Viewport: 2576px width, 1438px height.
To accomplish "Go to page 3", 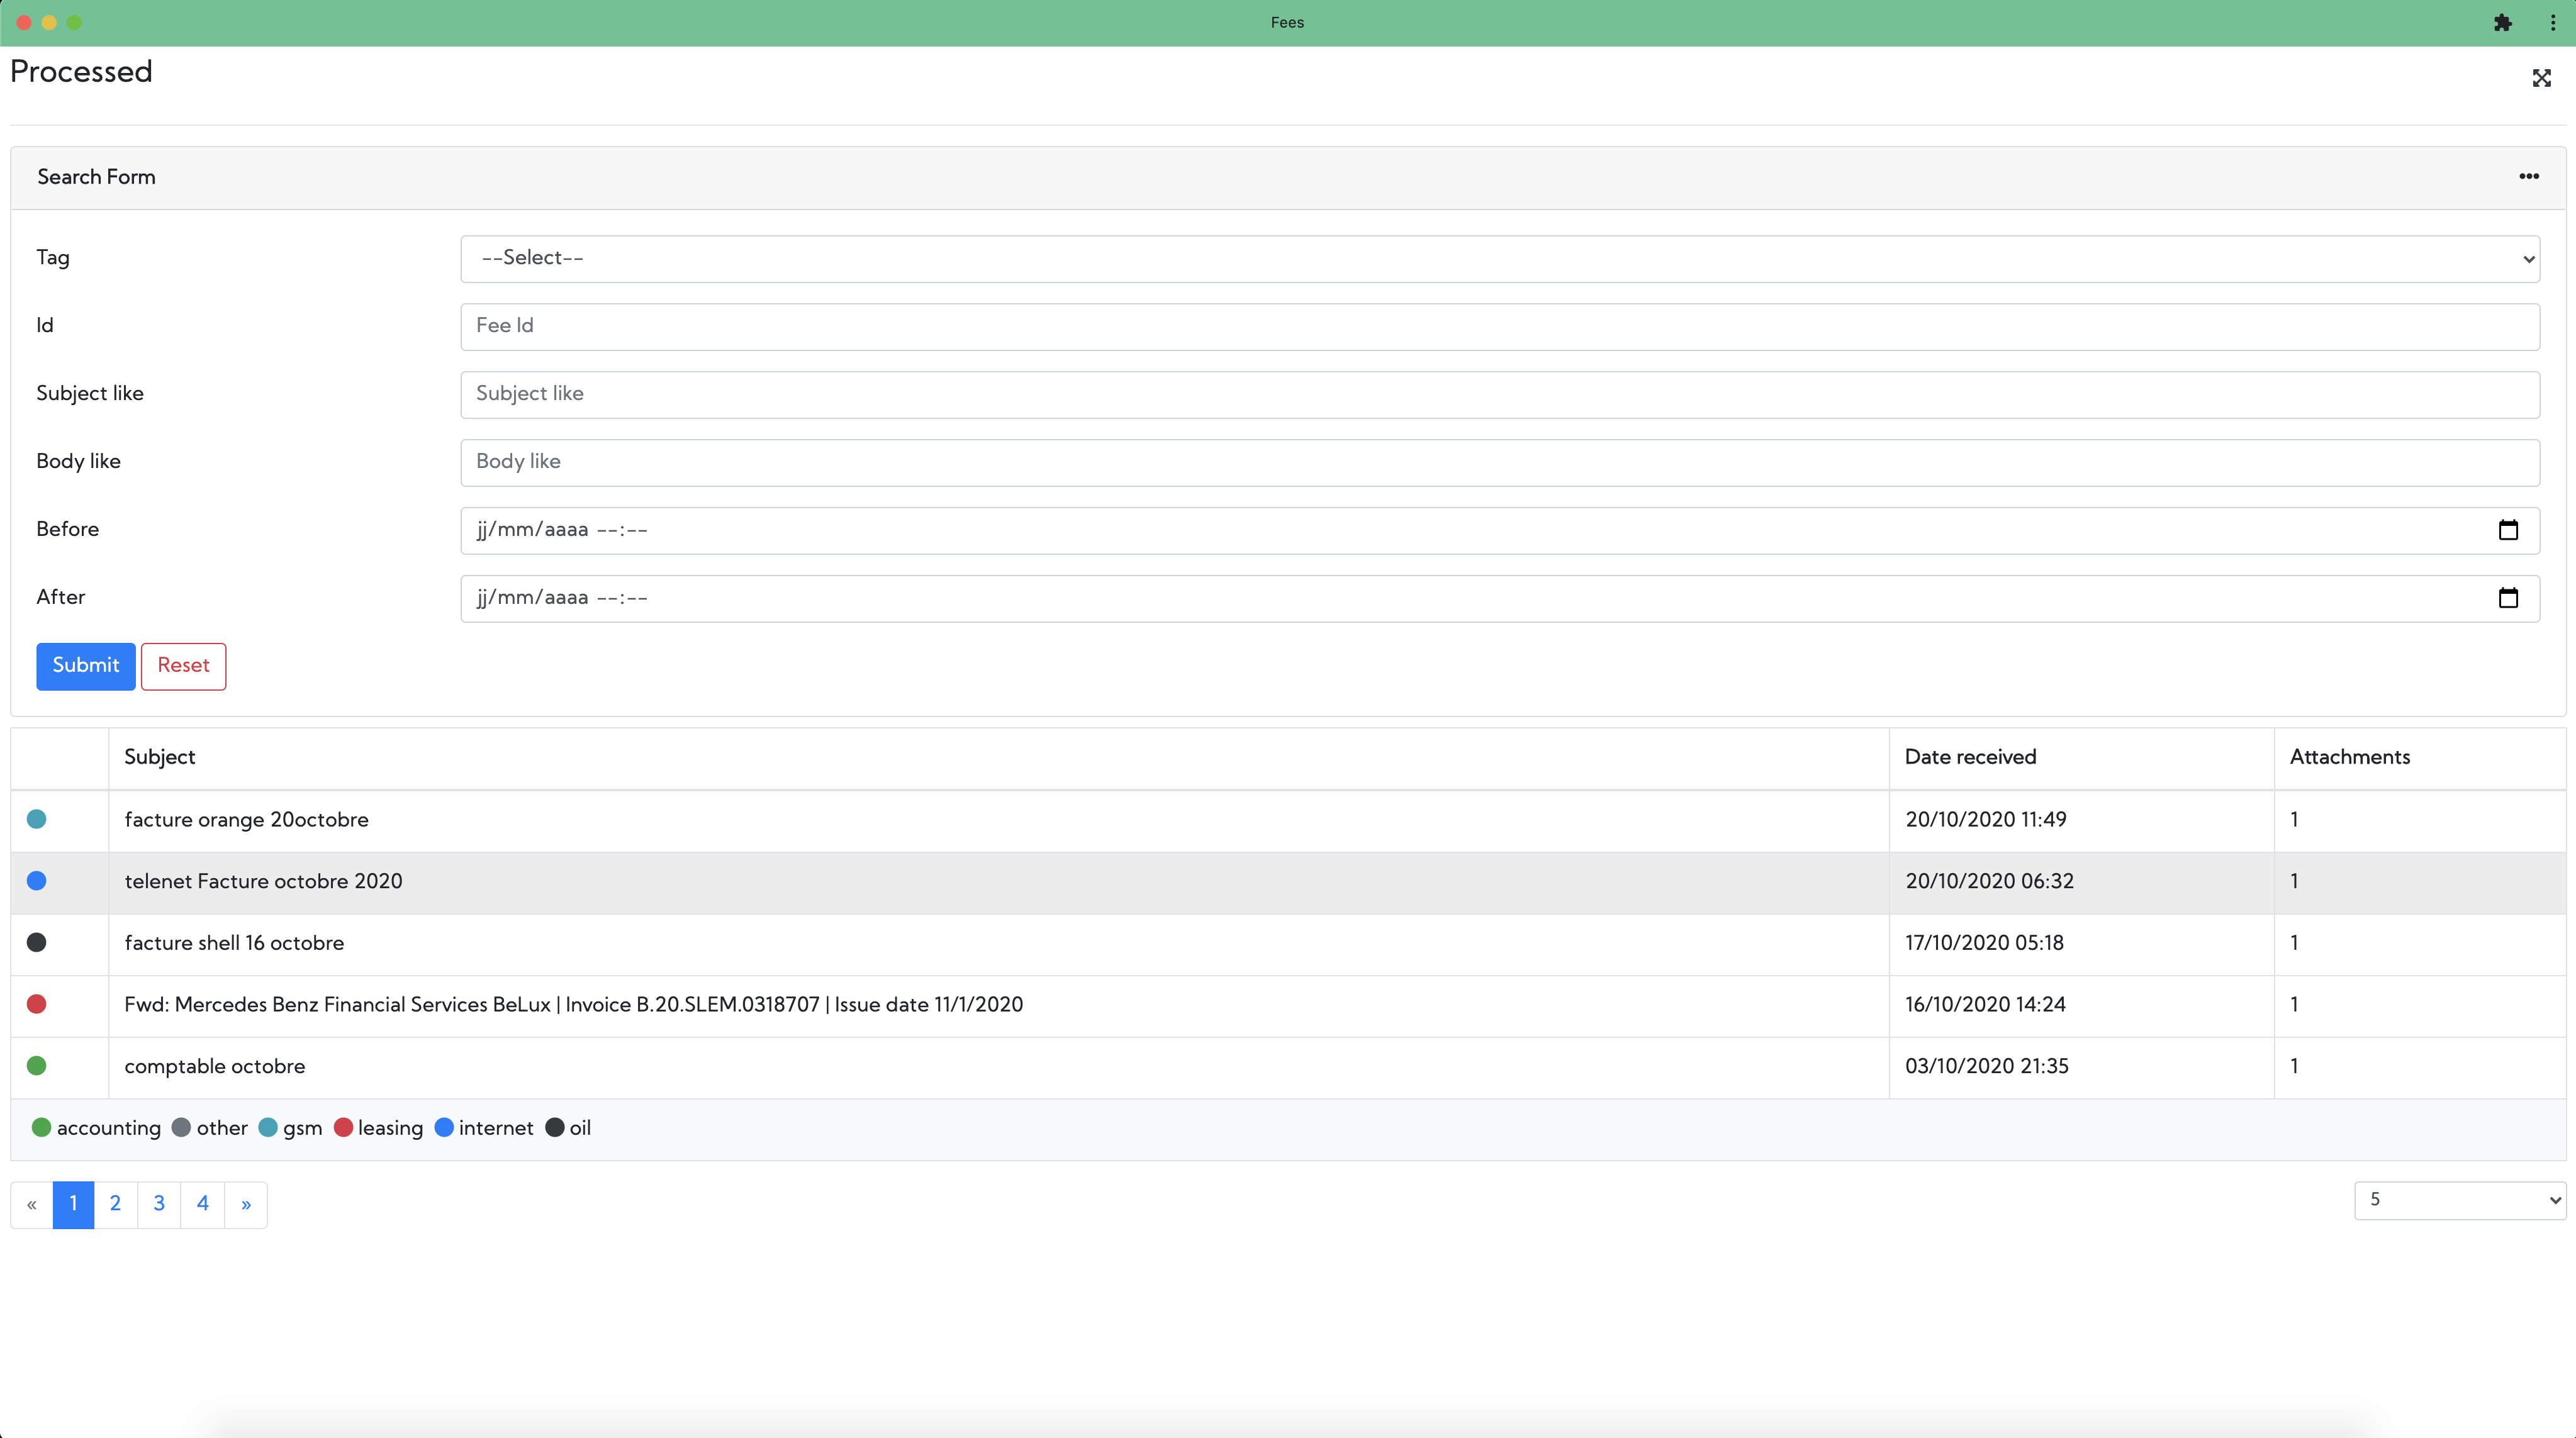I will coord(159,1204).
